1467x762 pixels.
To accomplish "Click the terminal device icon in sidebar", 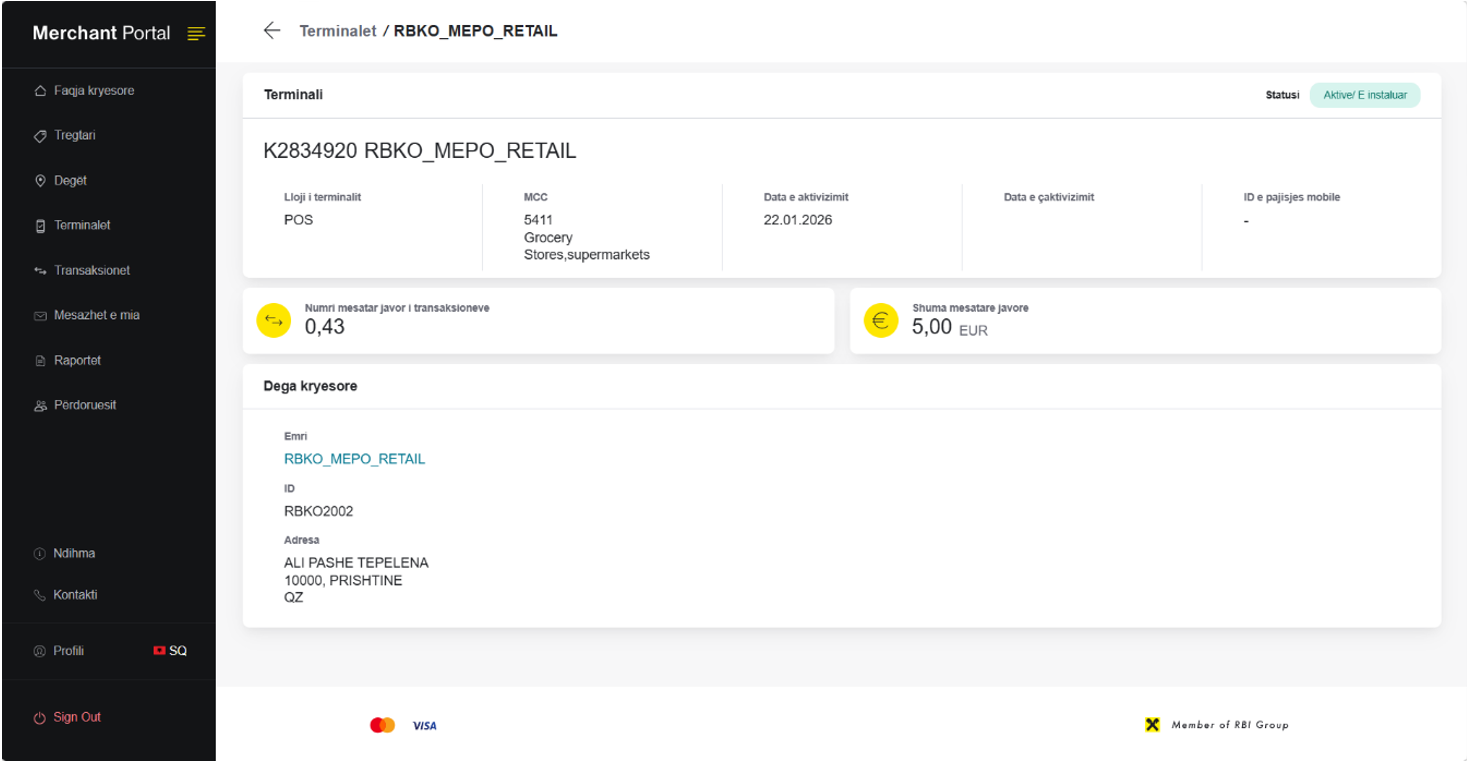I will [x=41, y=226].
